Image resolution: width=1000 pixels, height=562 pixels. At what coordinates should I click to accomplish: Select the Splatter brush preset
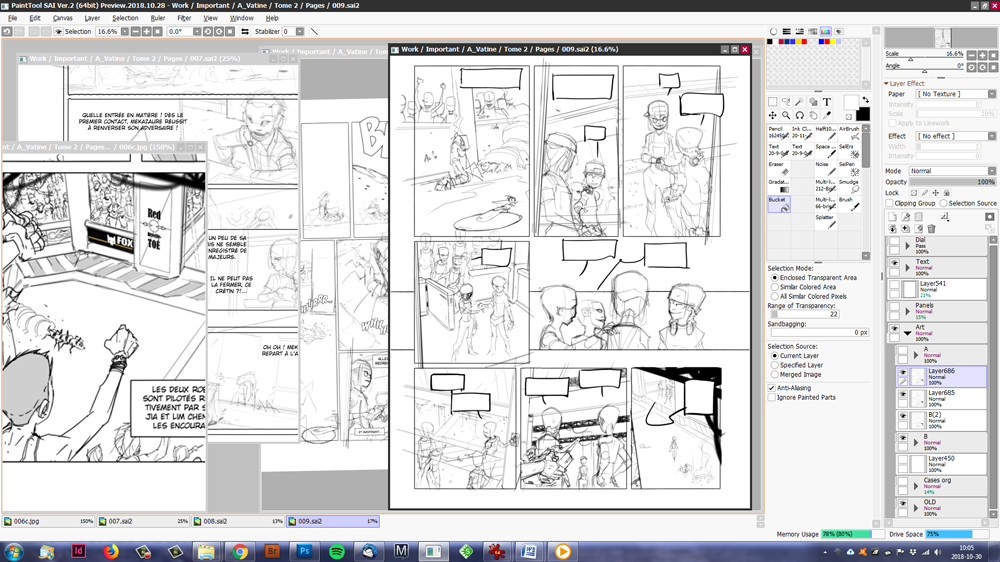pyautogui.click(x=825, y=221)
